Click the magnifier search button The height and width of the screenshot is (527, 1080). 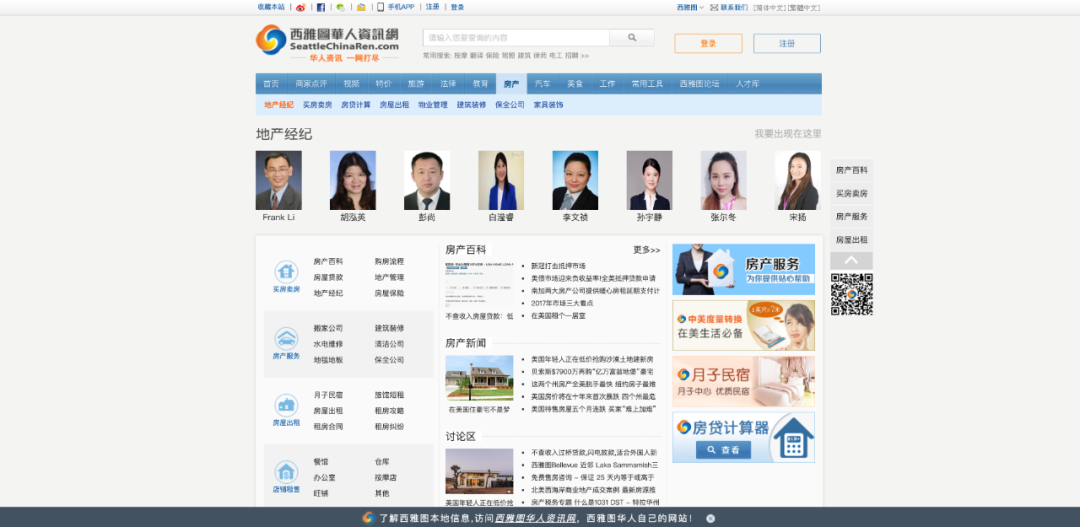[x=632, y=38]
